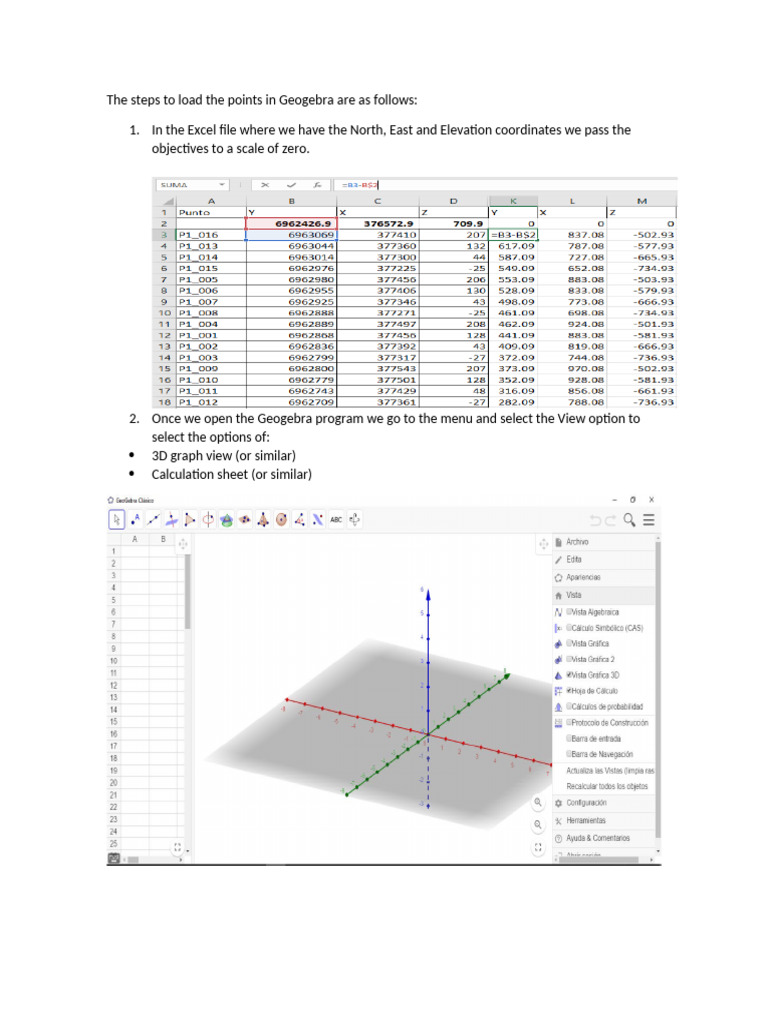
Task: Select Excel column K header
Action: coord(513,201)
